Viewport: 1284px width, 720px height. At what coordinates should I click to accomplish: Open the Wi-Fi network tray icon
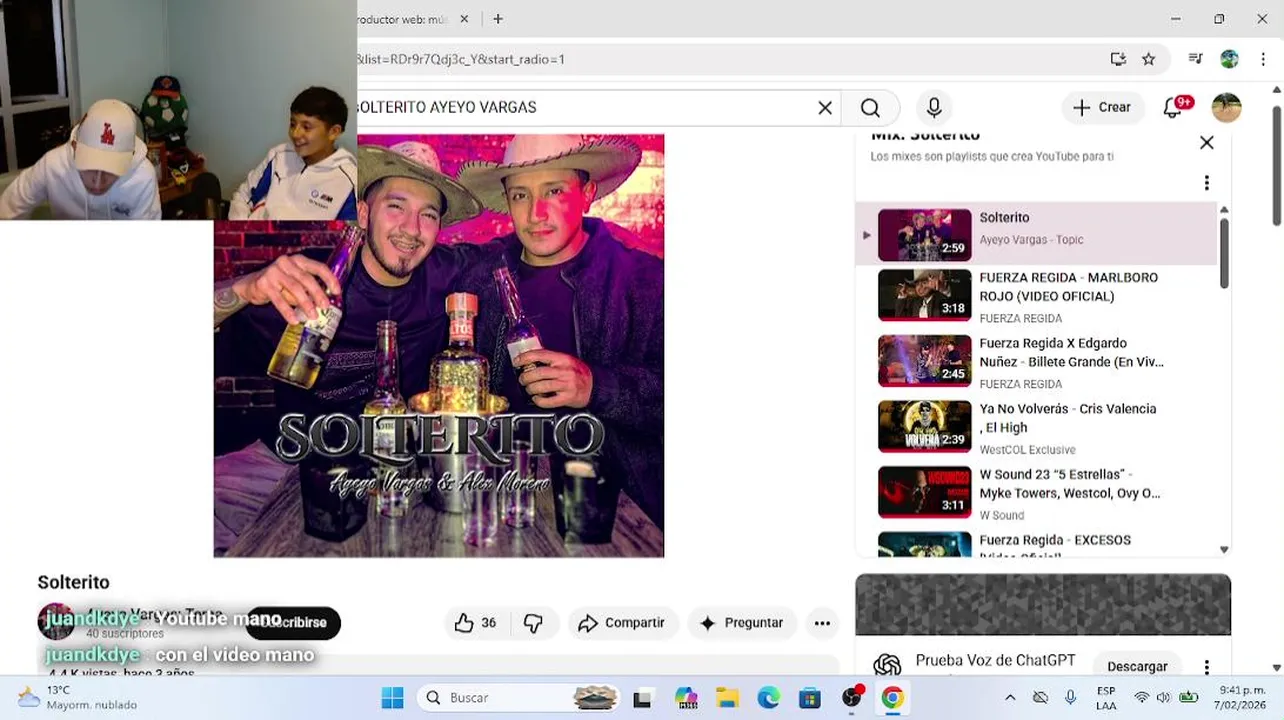click(x=1141, y=698)
